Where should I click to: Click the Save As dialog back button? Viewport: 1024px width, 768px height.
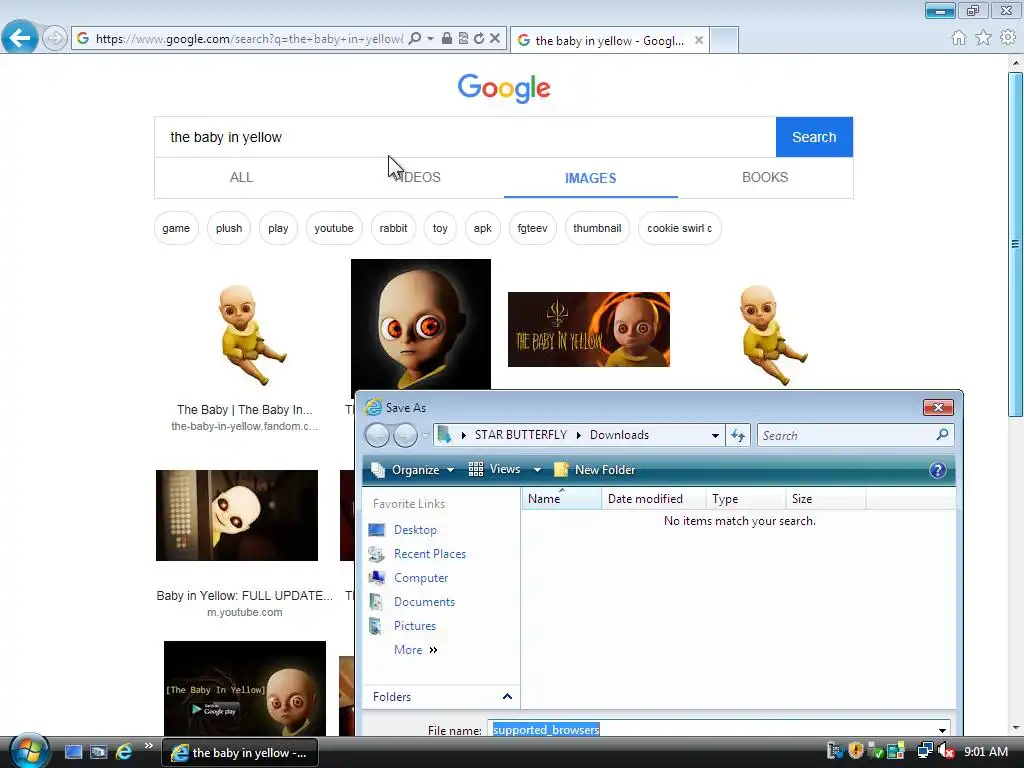click(x=377, y=435)
